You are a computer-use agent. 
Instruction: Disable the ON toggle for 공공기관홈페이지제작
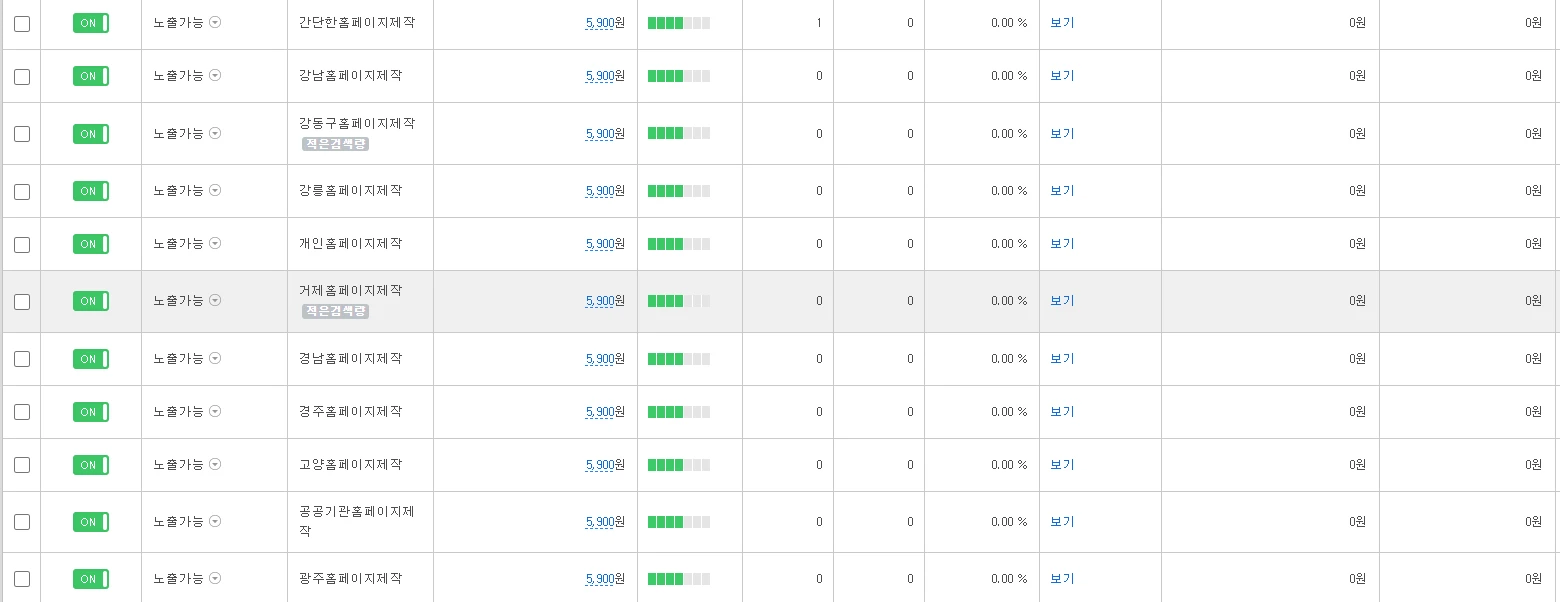90,522
